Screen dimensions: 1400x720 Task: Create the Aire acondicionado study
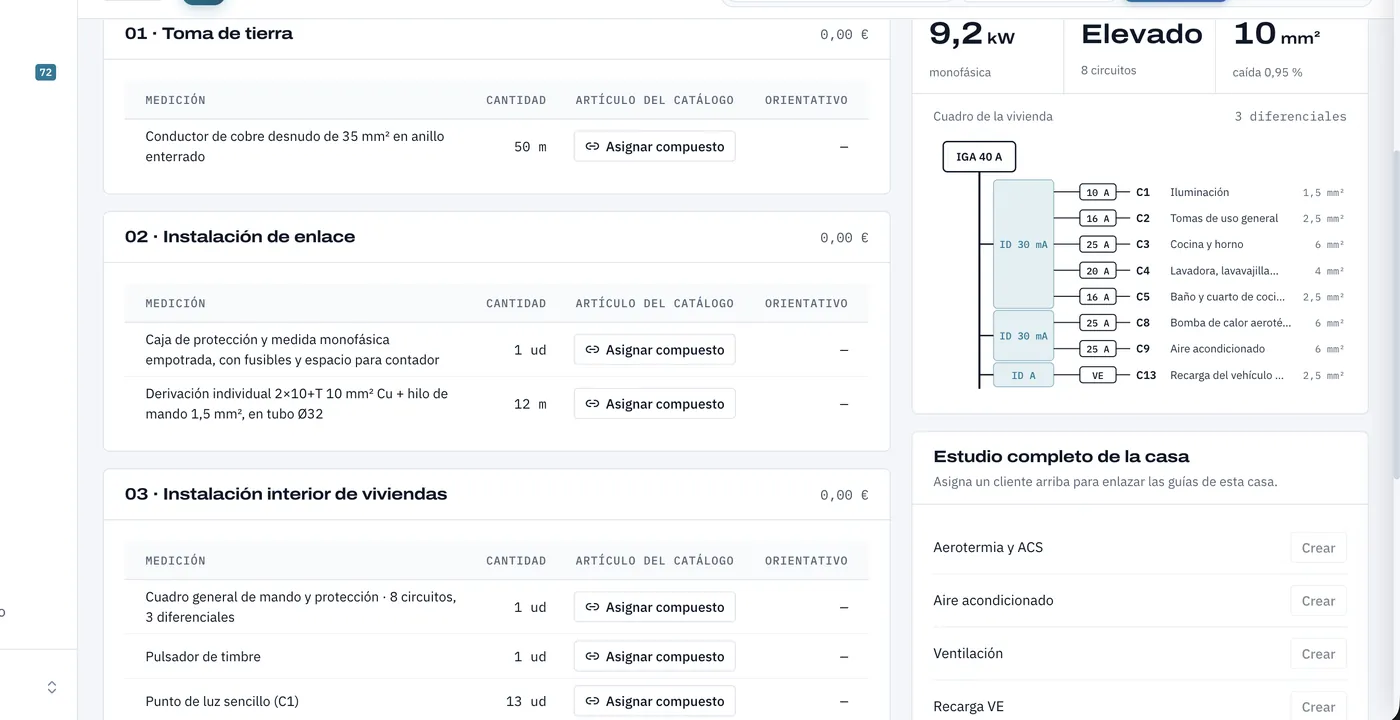[x=1318, y=601]
